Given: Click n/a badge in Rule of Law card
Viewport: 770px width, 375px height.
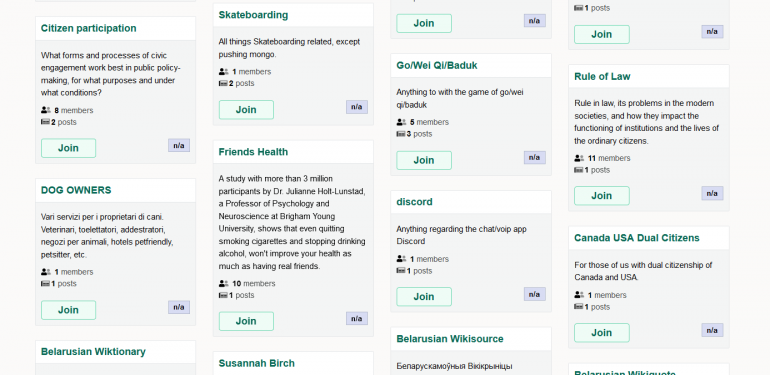Looking at the screenshot, I should click(x=712, y=193).
